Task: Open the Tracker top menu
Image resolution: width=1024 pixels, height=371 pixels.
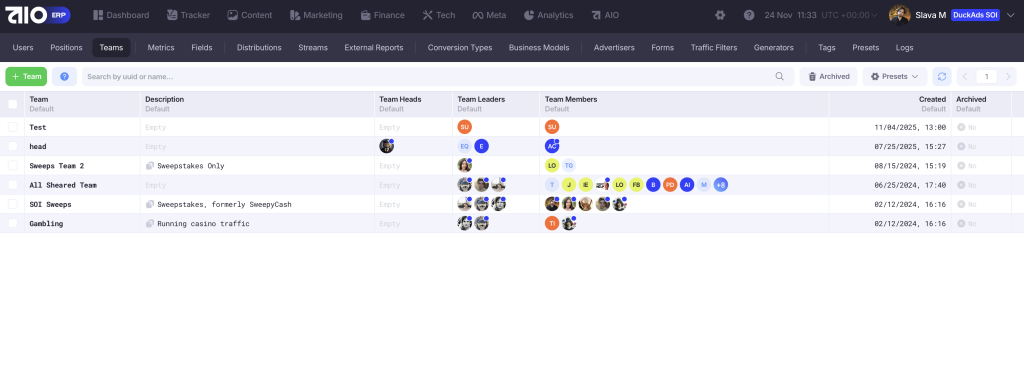Action: tap(188, 15)
